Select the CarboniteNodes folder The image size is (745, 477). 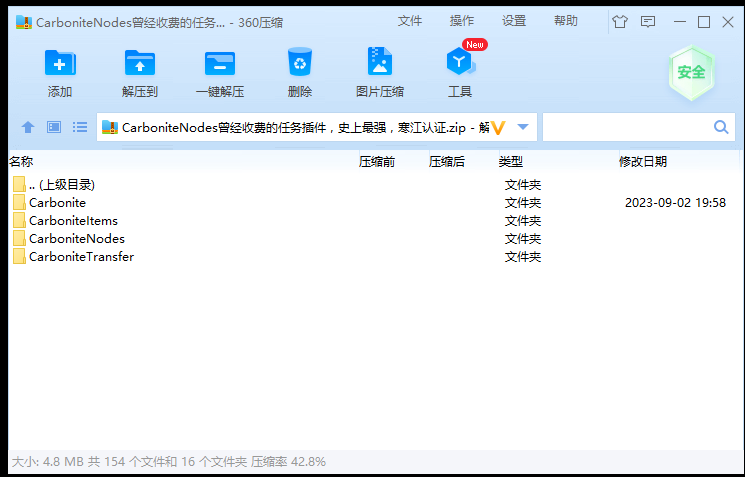click(x=76, y=239)
